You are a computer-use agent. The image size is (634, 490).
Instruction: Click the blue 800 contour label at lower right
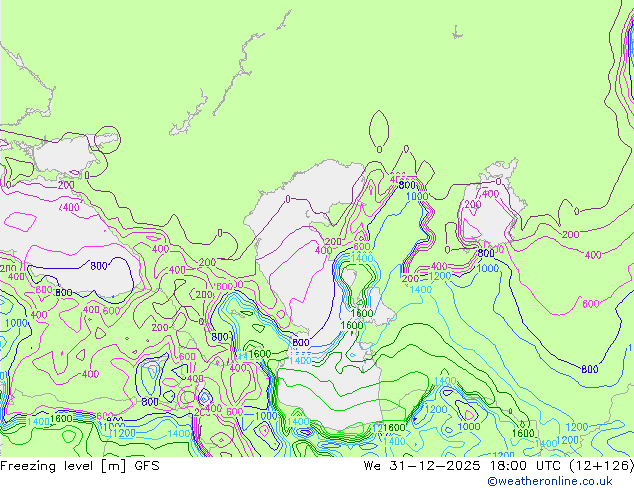pyautogui.click(x=589, y=369)
